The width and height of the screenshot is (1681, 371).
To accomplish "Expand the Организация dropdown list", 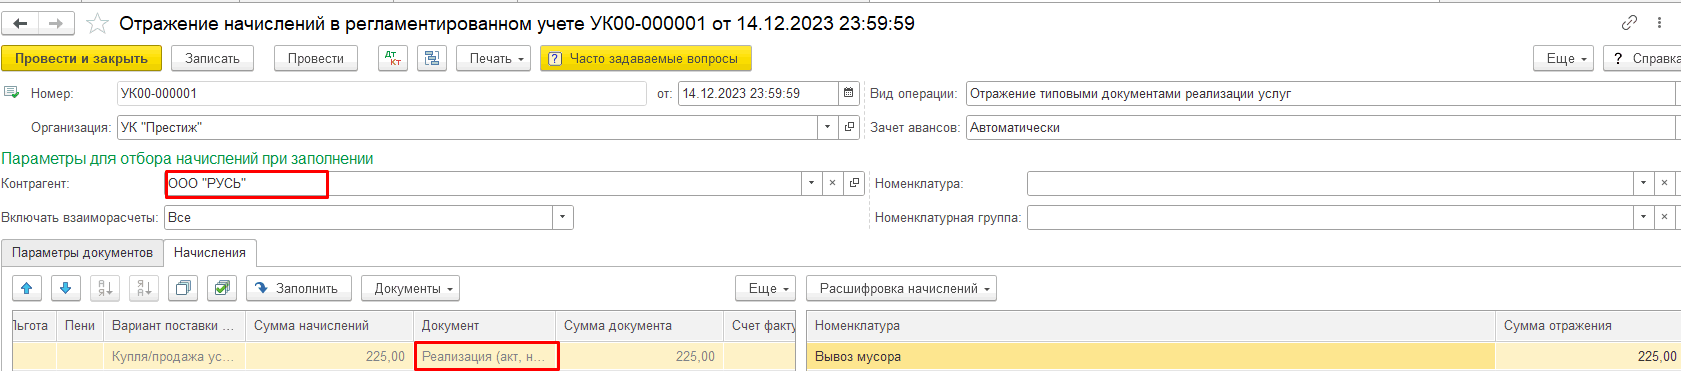I will click(827, 127).
